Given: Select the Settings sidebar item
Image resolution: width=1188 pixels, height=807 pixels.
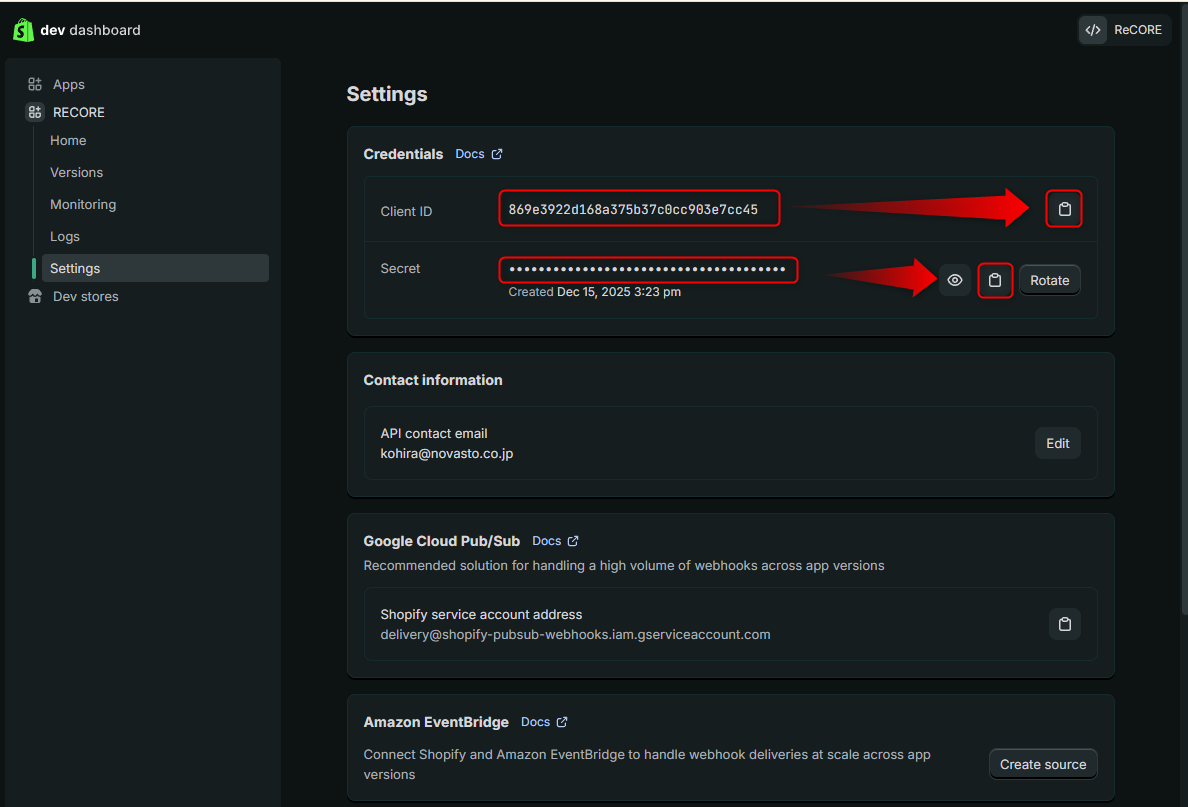Looking at the screenshot, I should pyautogui.click(x=75, y=268).
